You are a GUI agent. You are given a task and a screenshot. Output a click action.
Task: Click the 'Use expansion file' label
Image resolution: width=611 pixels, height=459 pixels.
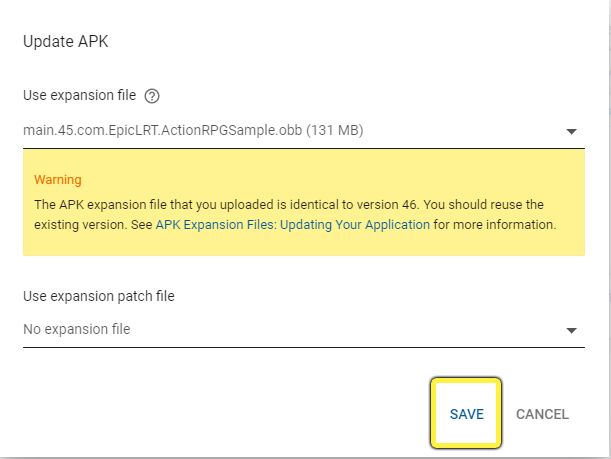tap(79, 97)
